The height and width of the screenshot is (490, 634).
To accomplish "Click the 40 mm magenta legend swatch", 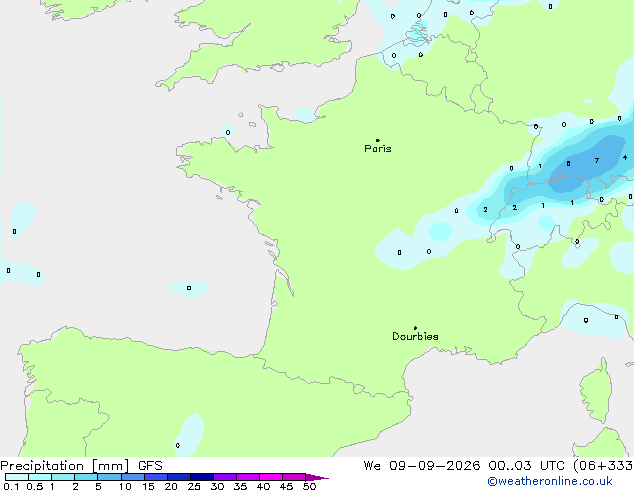I will click(x=271, y=477).
